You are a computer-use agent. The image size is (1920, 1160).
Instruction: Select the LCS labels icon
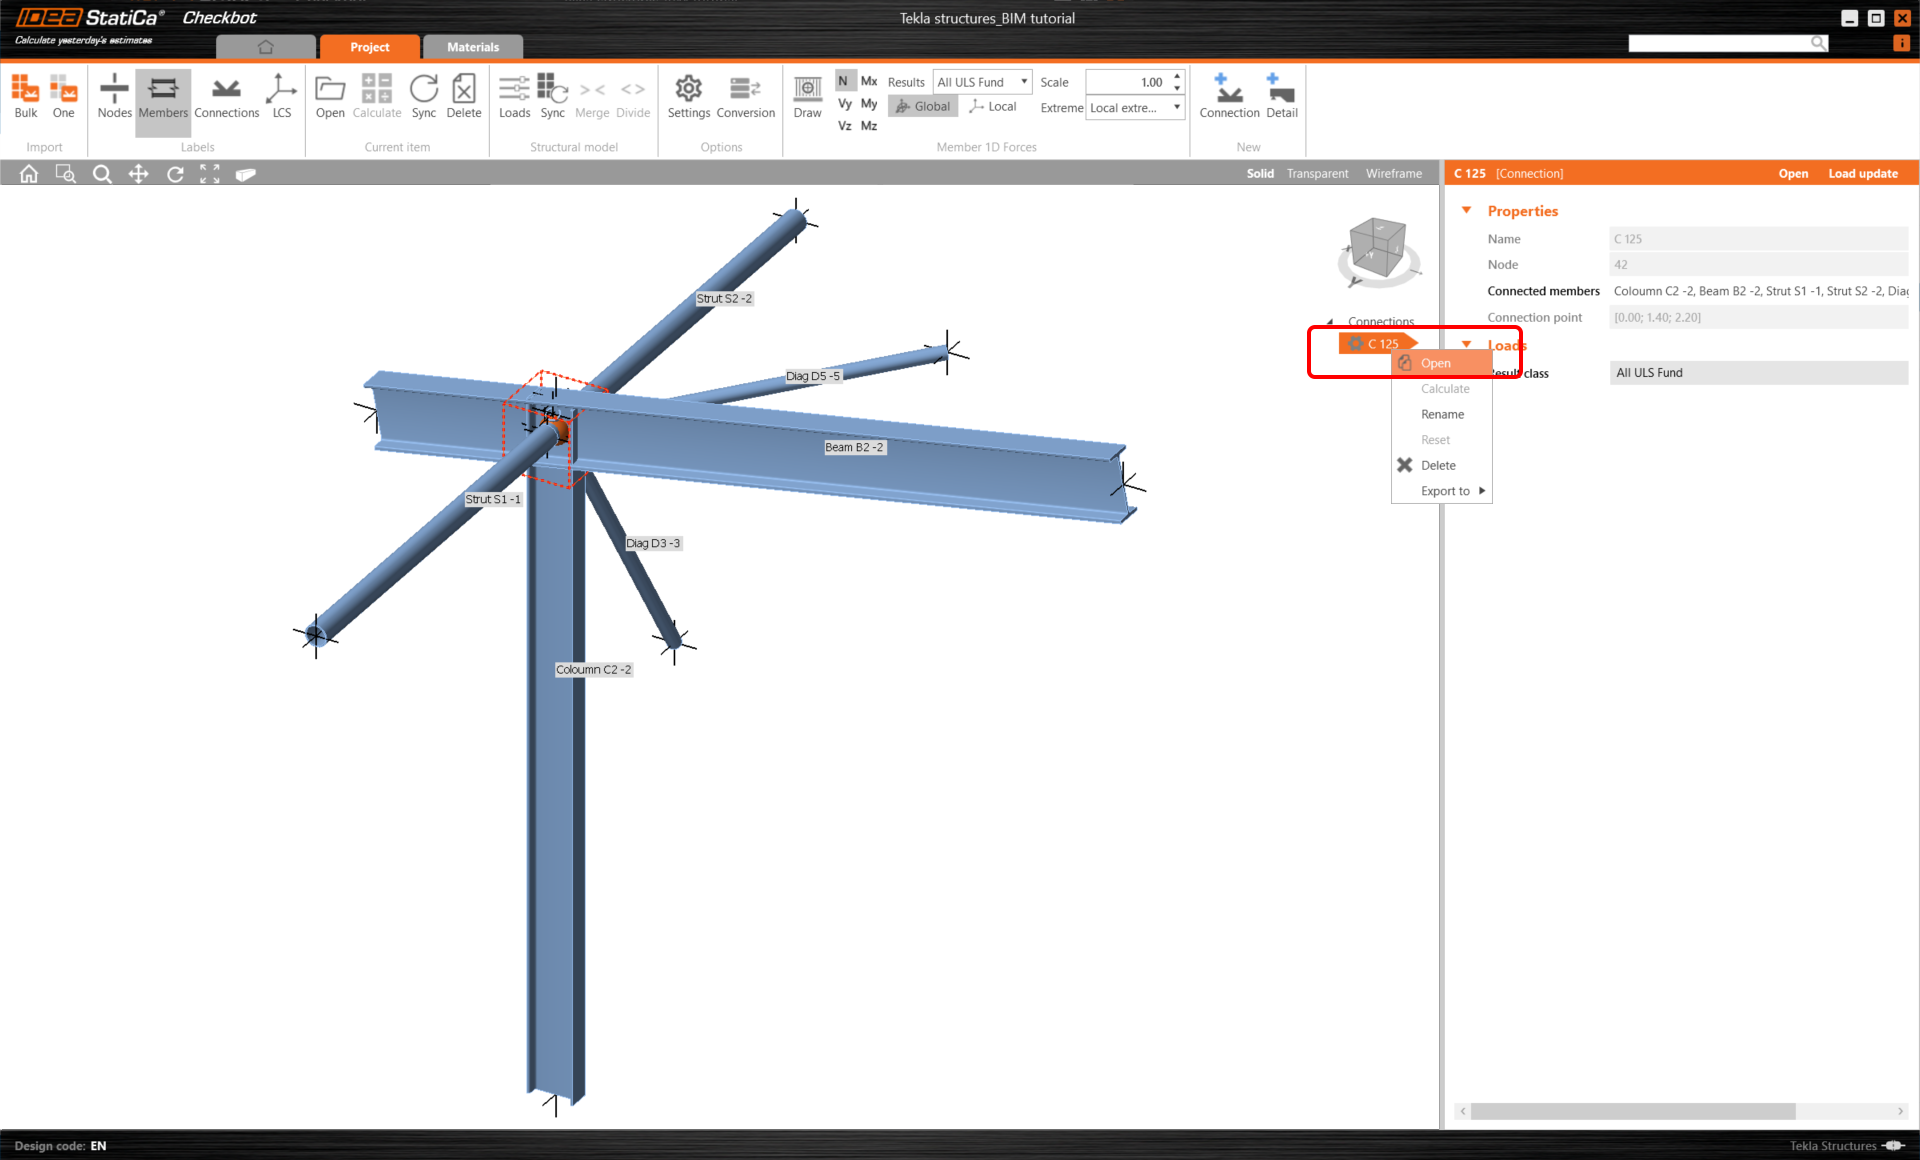(281, 97)
